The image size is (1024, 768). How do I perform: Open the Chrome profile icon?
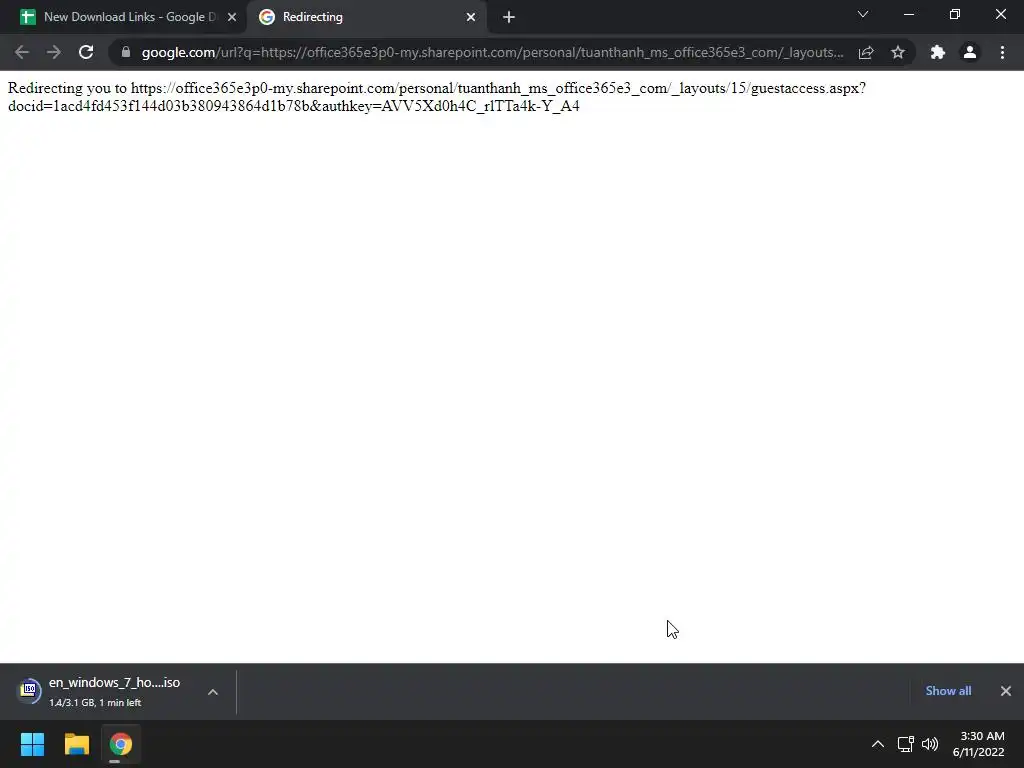pos(970,52)
